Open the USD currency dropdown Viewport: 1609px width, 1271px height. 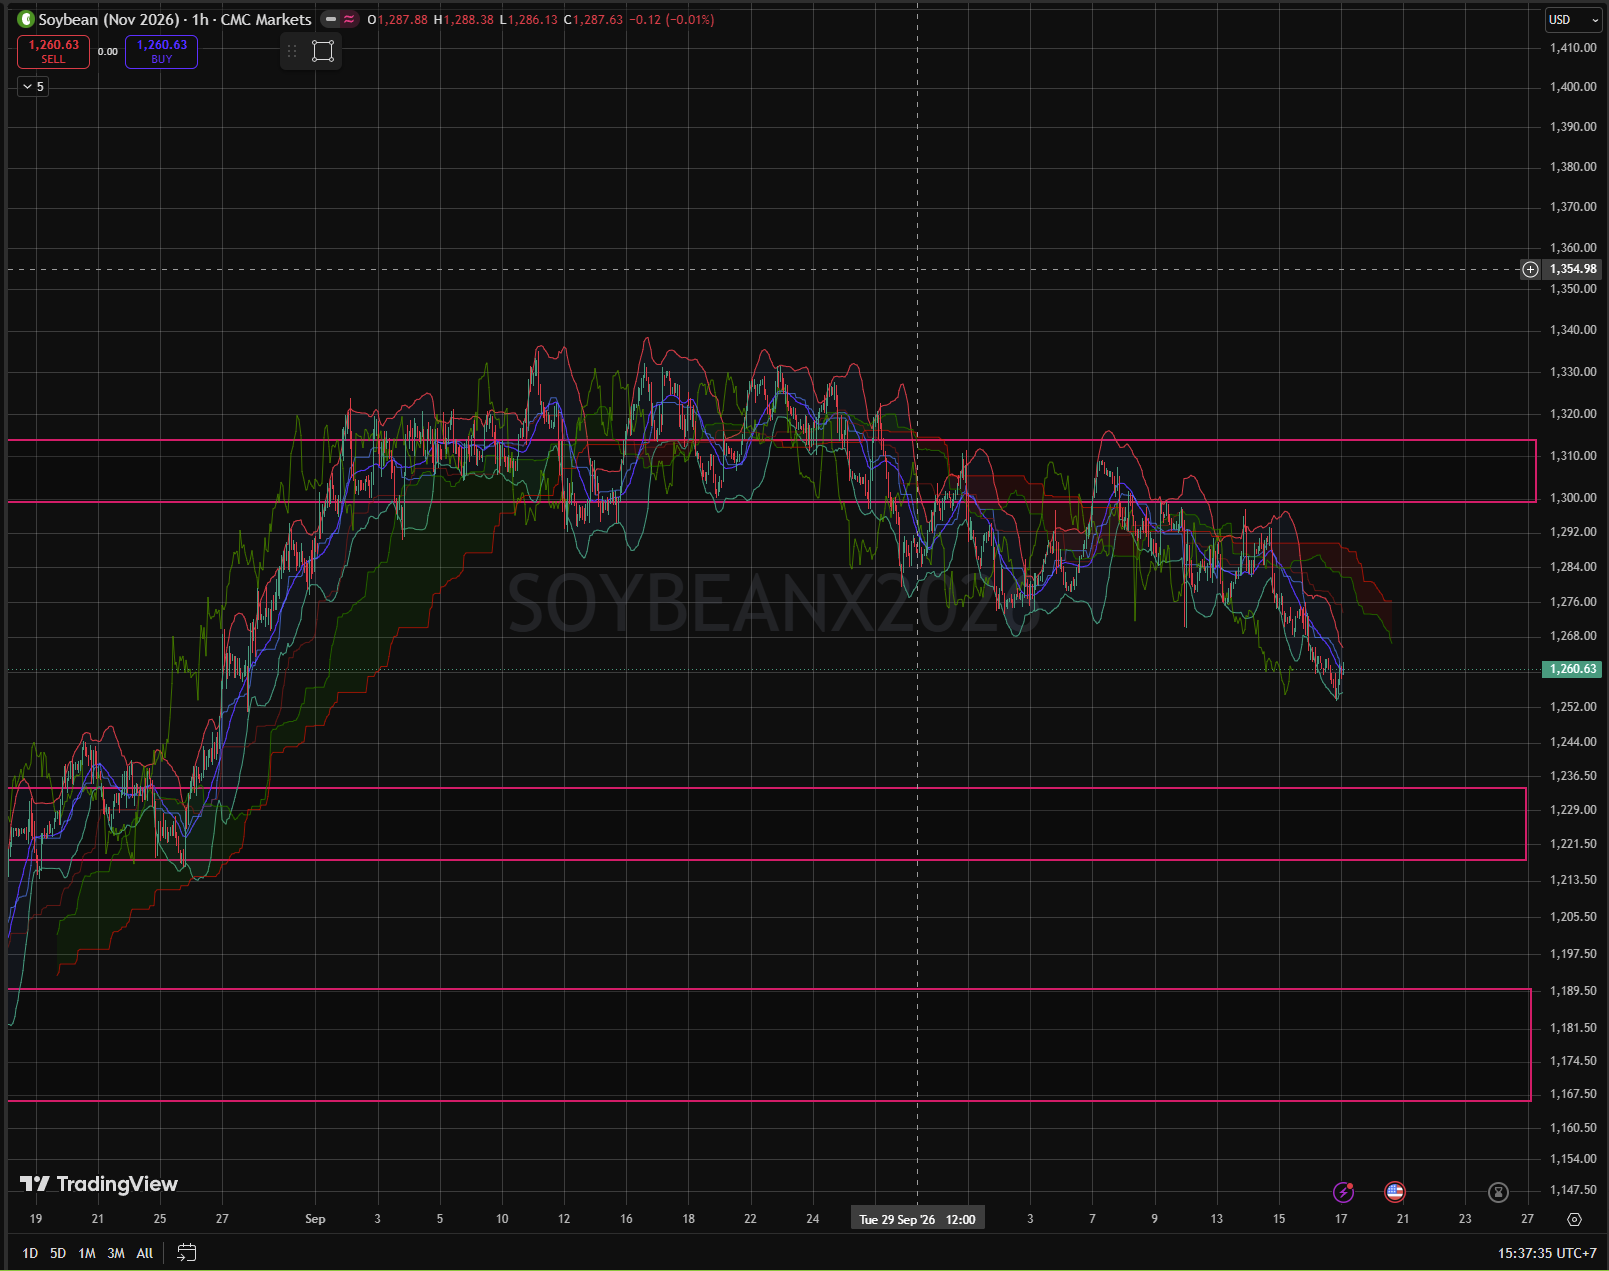pos(1573,19)
